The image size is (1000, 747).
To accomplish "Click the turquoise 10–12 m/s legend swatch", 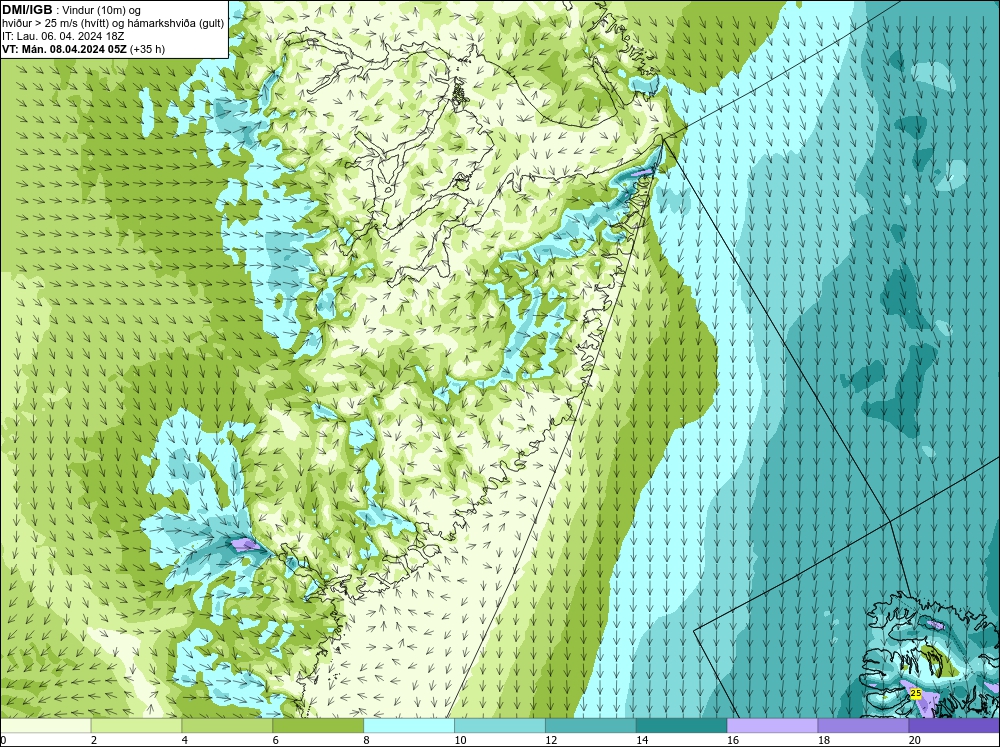I will [500, 725].
